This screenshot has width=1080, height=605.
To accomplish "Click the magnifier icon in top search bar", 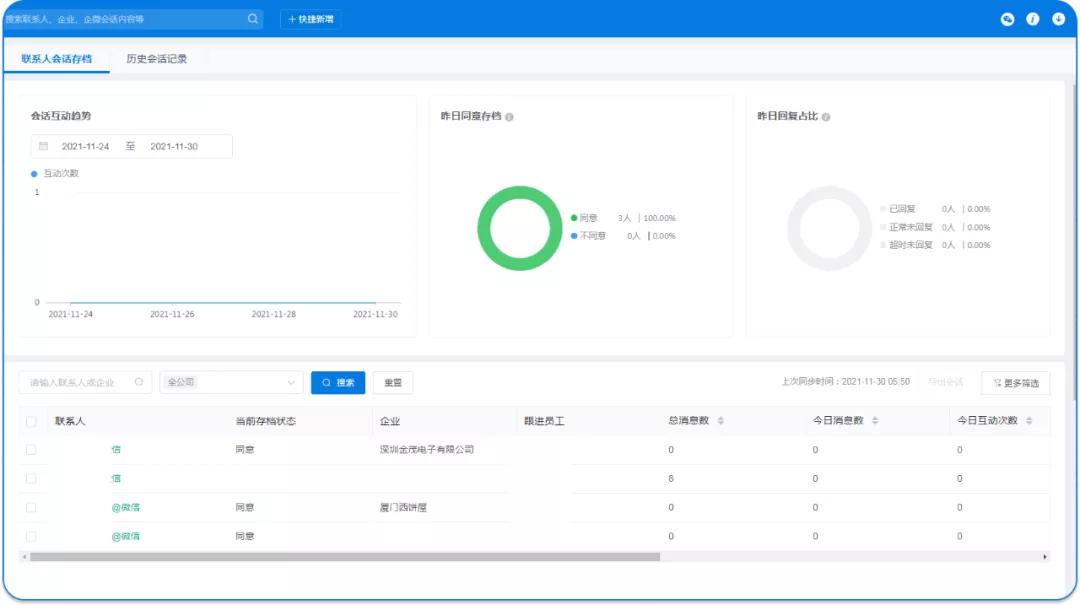I will click(252, 19).
